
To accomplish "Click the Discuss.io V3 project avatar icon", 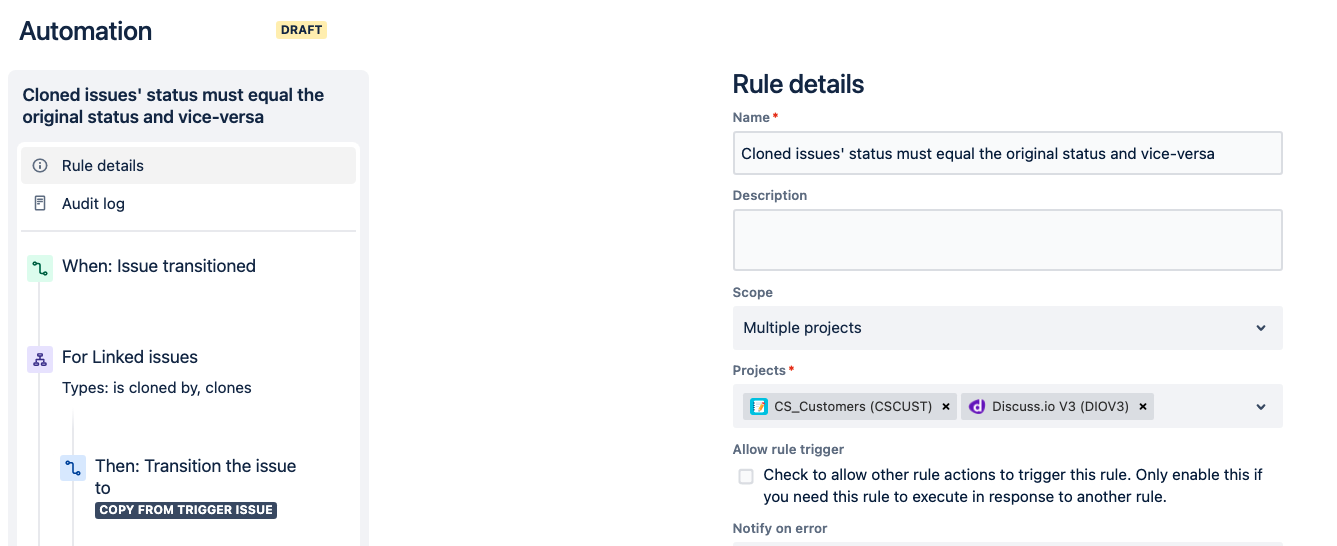I will tap(977, 407).
